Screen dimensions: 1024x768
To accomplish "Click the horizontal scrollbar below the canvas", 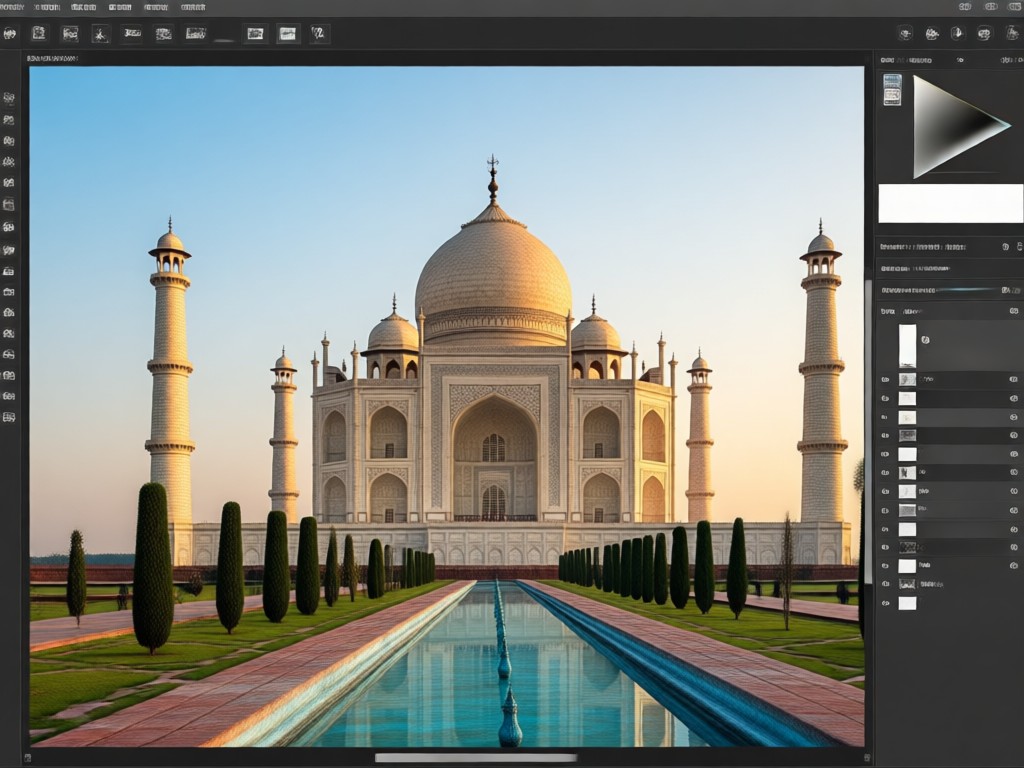I will coord(475,758).
